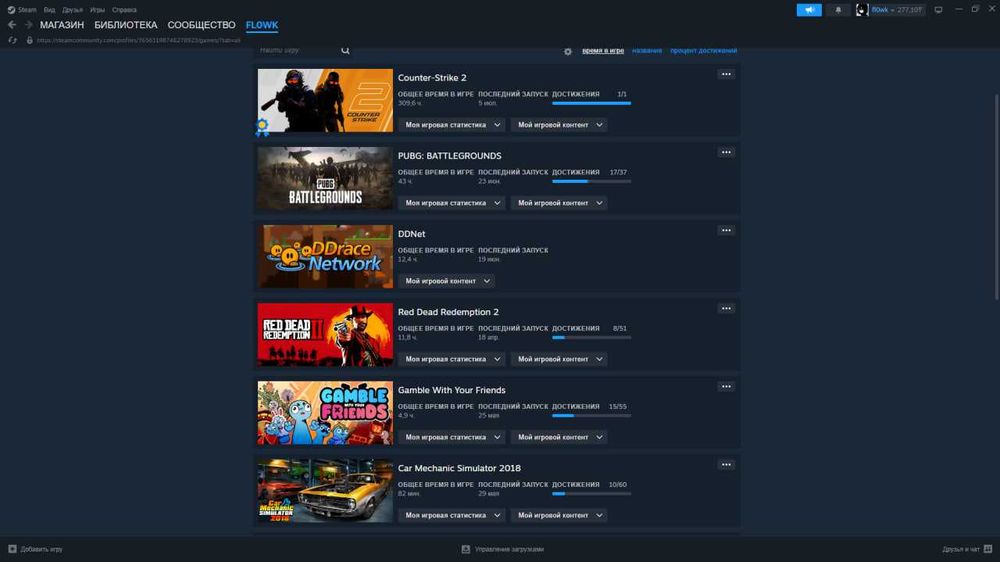Toggle Big Picture mode monitor icon

[x=938, y=10]
